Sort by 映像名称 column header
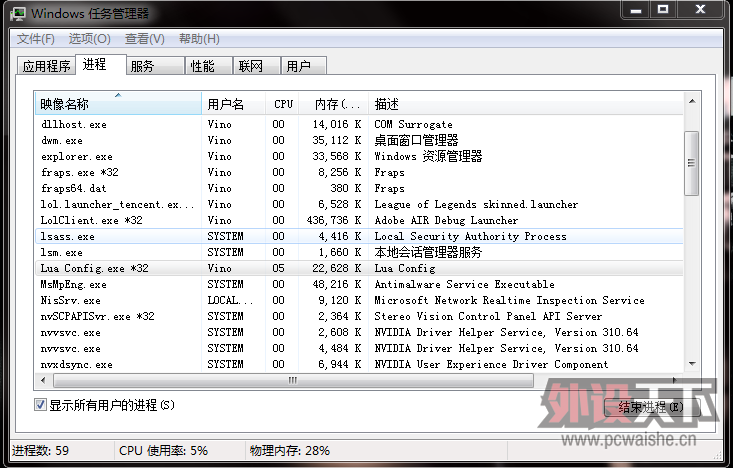This screenshot has height=468, width=733. click(x=118, y=103)
